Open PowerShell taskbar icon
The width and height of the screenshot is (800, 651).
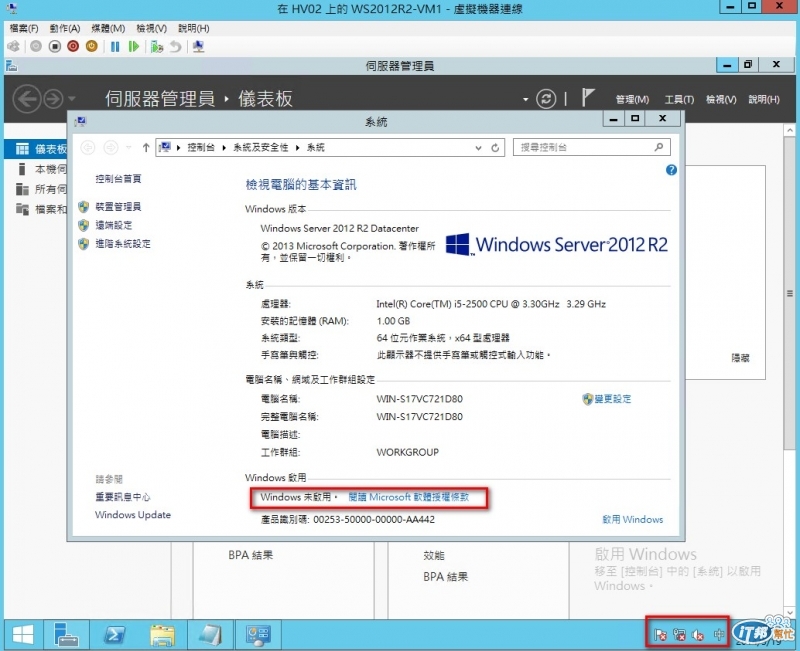(x=114, y=634)
